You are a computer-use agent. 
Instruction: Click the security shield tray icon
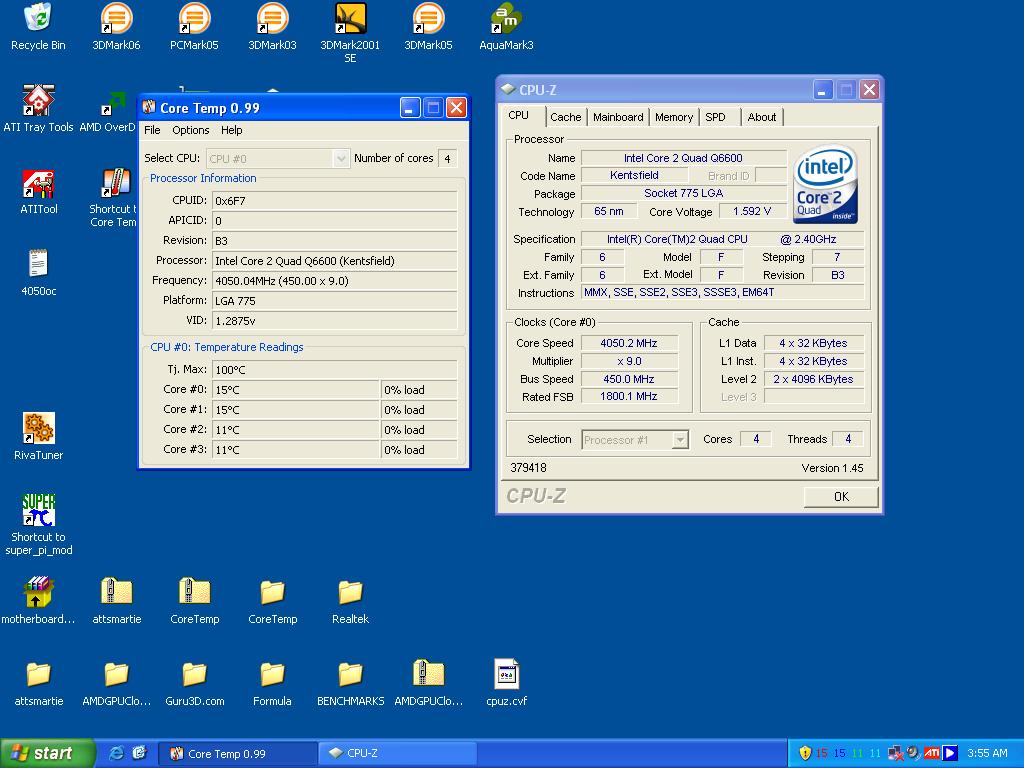(805, 753)
